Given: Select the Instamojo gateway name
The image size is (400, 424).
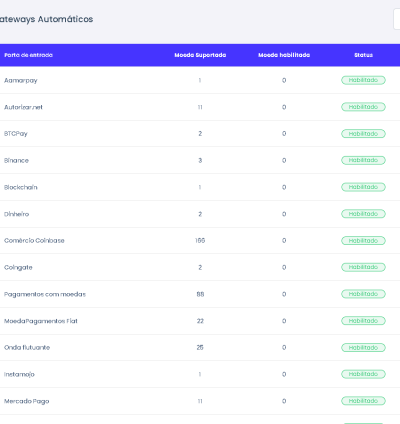Looking at the screenshot, I should [x=19, y=374].
